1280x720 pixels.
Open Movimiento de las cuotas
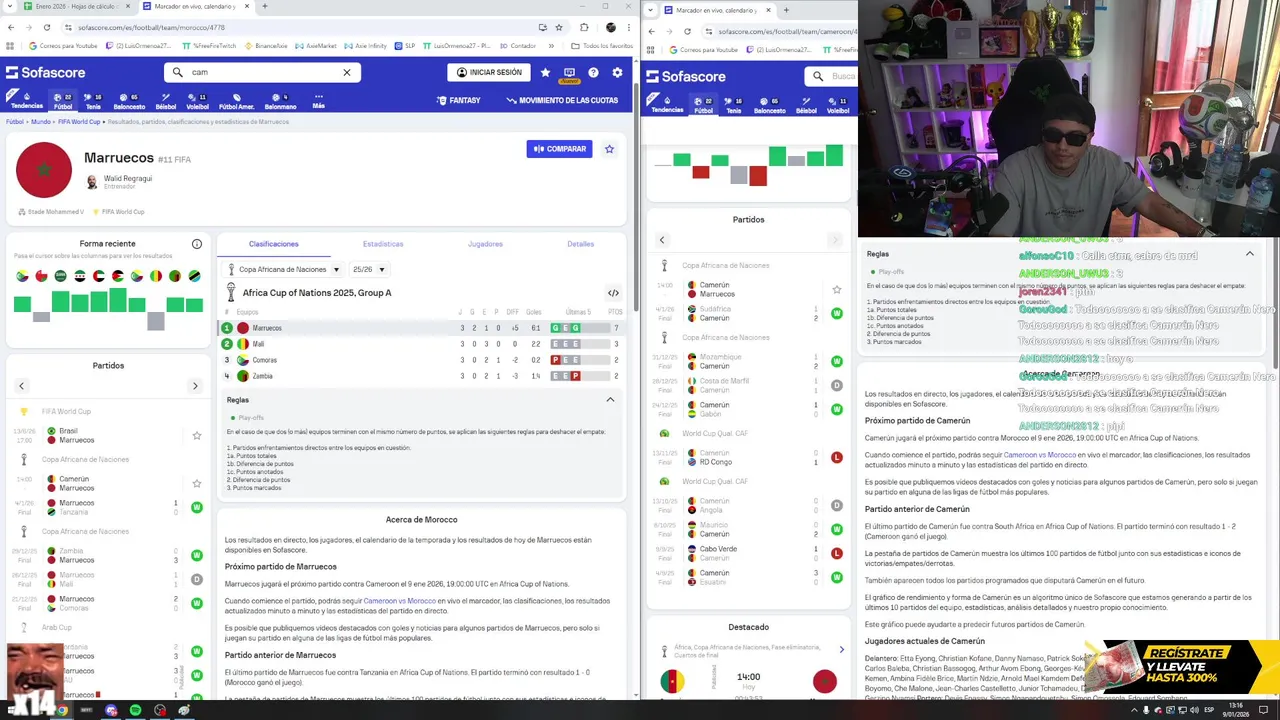(x=562, y=100)
